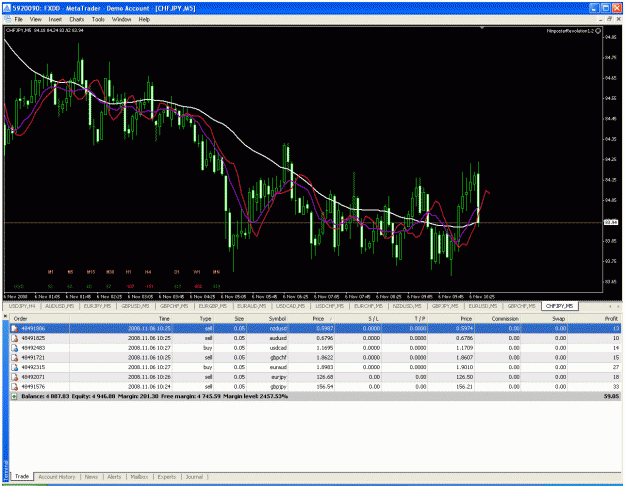The height and width of the screenshot is (486, 625).
Task: Open the News tab in Terminal
Action: pyautogui.click(x=91, y=477)
